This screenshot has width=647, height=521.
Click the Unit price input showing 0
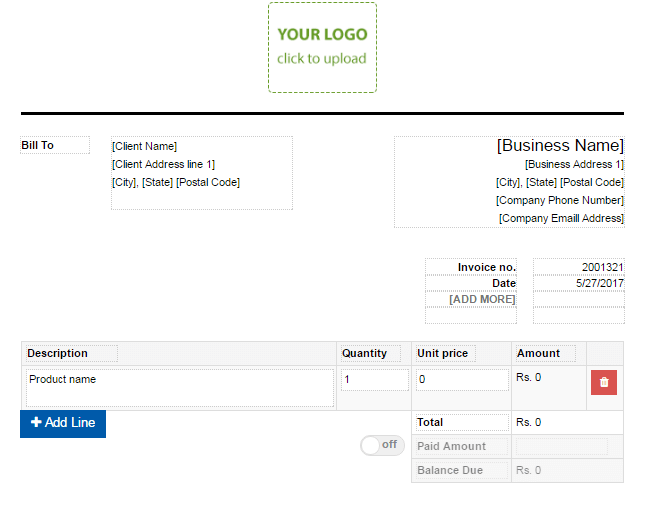coord(461,380)
